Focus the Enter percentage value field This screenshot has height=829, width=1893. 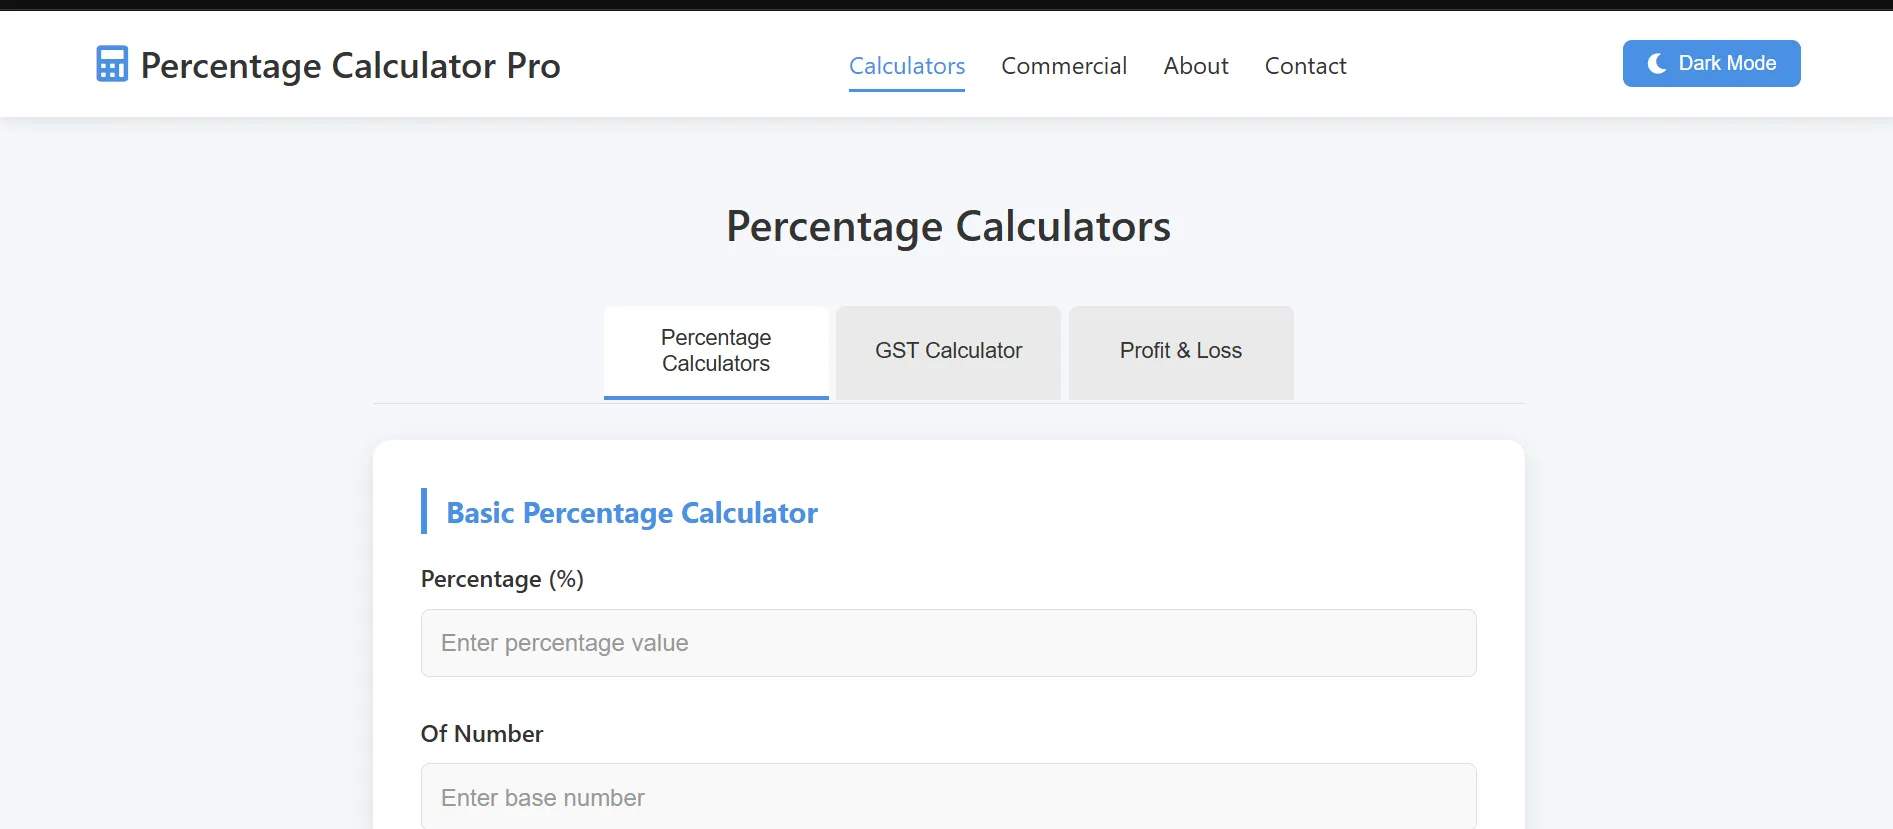click(x=948, y=643)
